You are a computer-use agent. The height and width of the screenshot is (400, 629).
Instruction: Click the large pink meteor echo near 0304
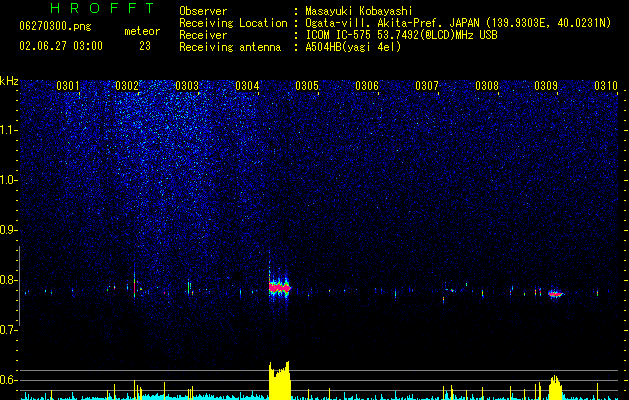[x=280, y=287]
